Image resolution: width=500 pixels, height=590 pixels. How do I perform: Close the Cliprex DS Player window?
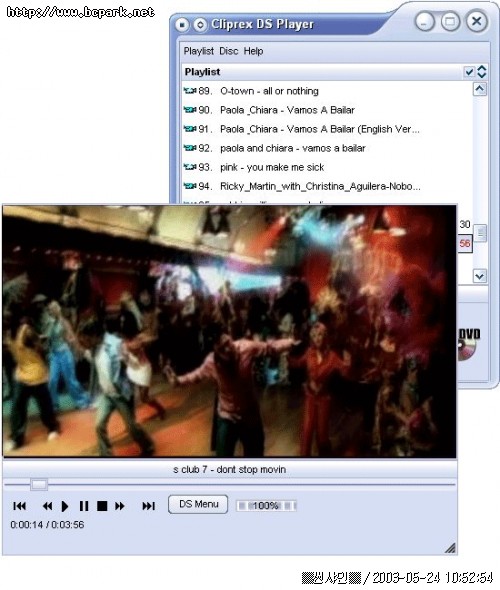click(x=477, y=21)
